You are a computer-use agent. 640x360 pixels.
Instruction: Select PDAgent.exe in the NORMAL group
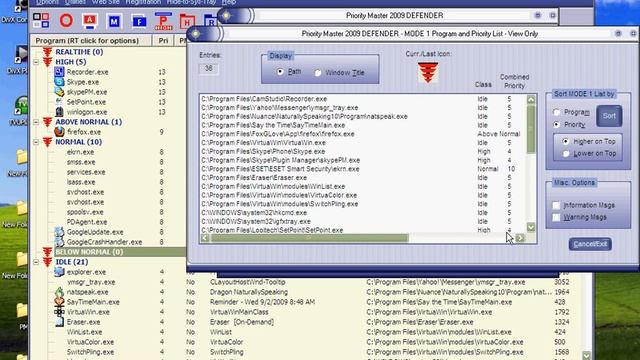87,222
